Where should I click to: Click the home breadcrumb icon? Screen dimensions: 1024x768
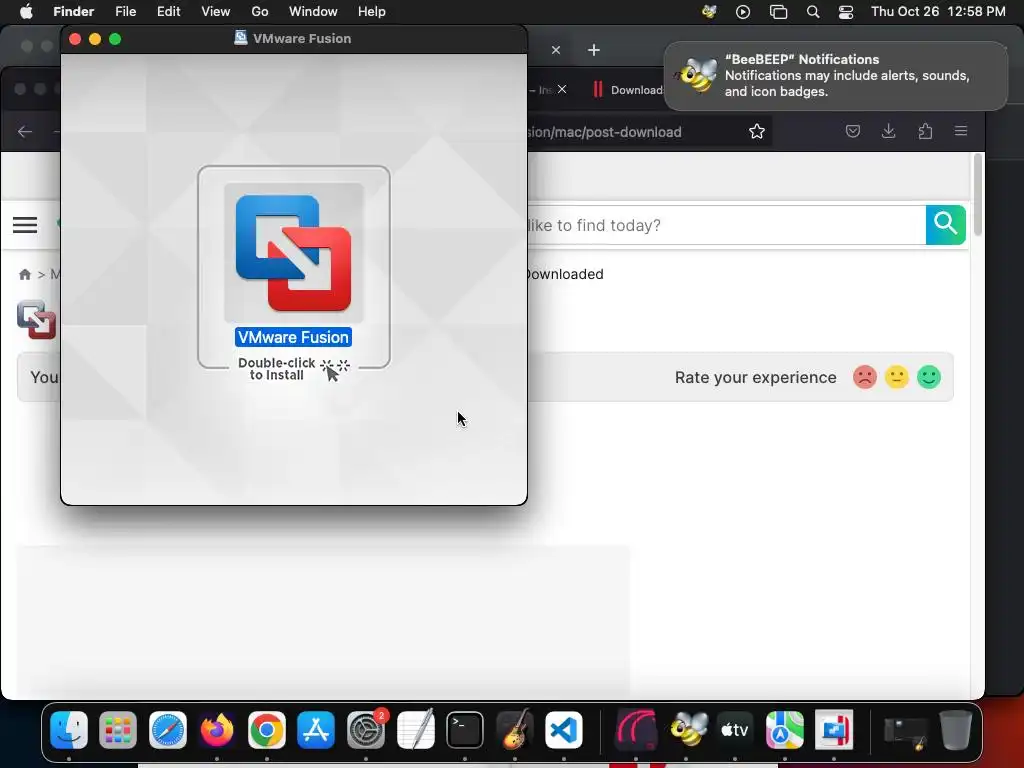[x=25, y=274]
